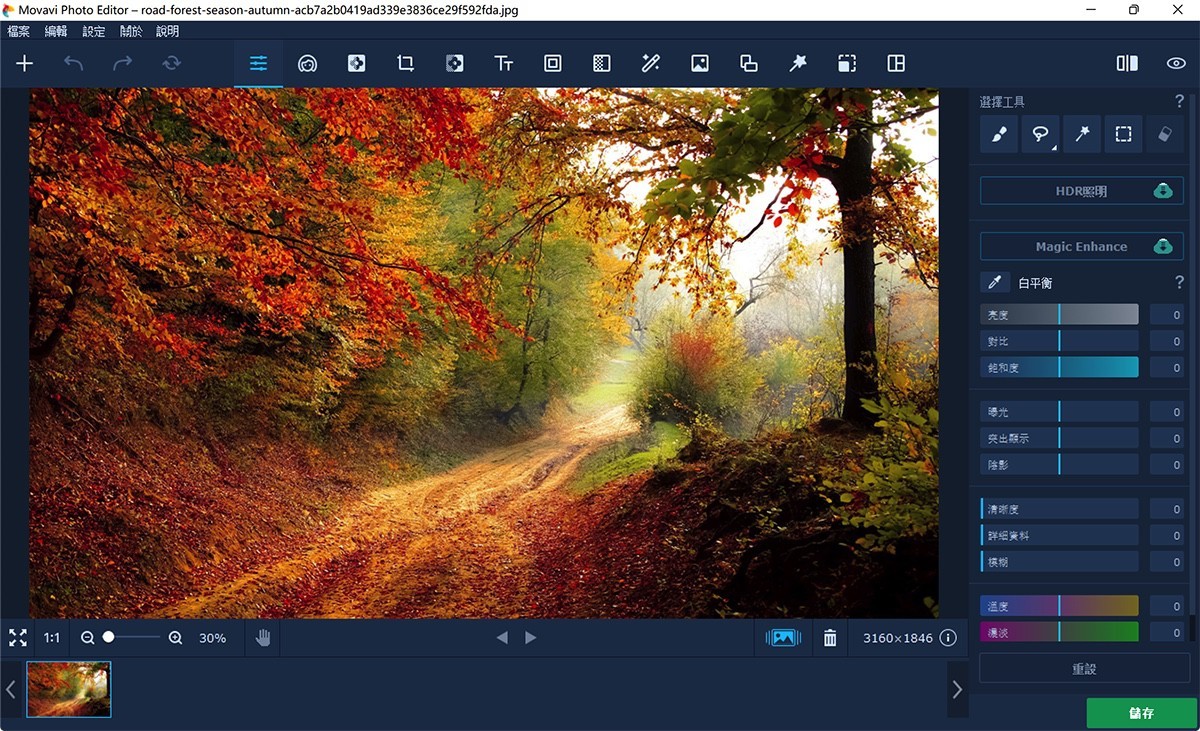Select the Brush selection tool in 選擇工具
The image size is (1200, 731).
(x=998, y=133)
